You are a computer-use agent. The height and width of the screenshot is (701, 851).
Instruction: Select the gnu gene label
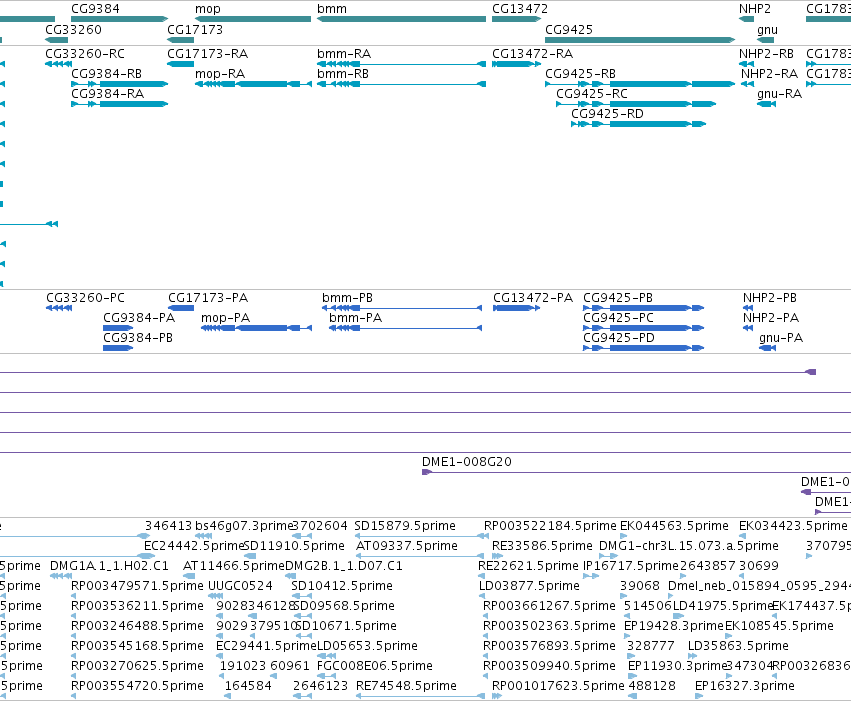[767, 30]
